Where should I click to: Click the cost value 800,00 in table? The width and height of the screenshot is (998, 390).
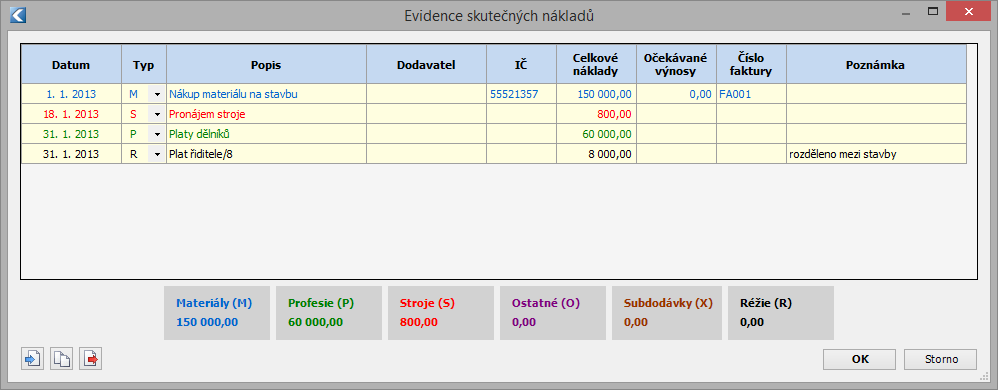click(x=615, y=115)
